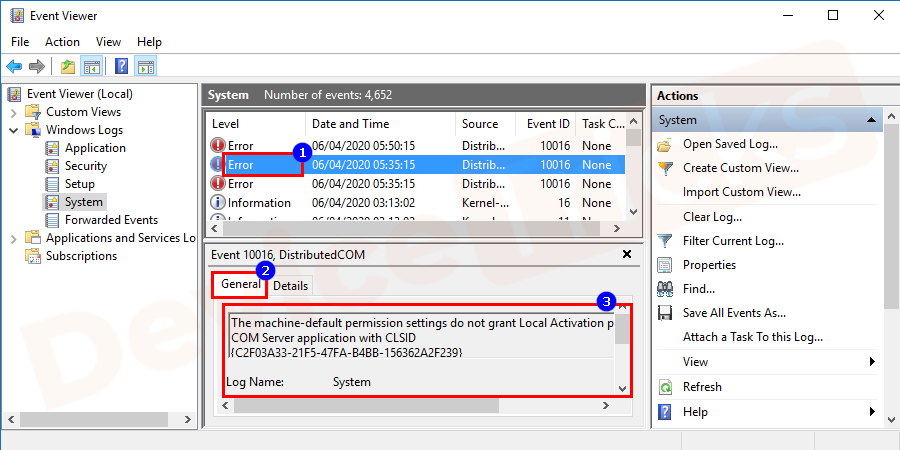
Task: Click Event Viewer app icon in title bar
Action: [17, 15]
